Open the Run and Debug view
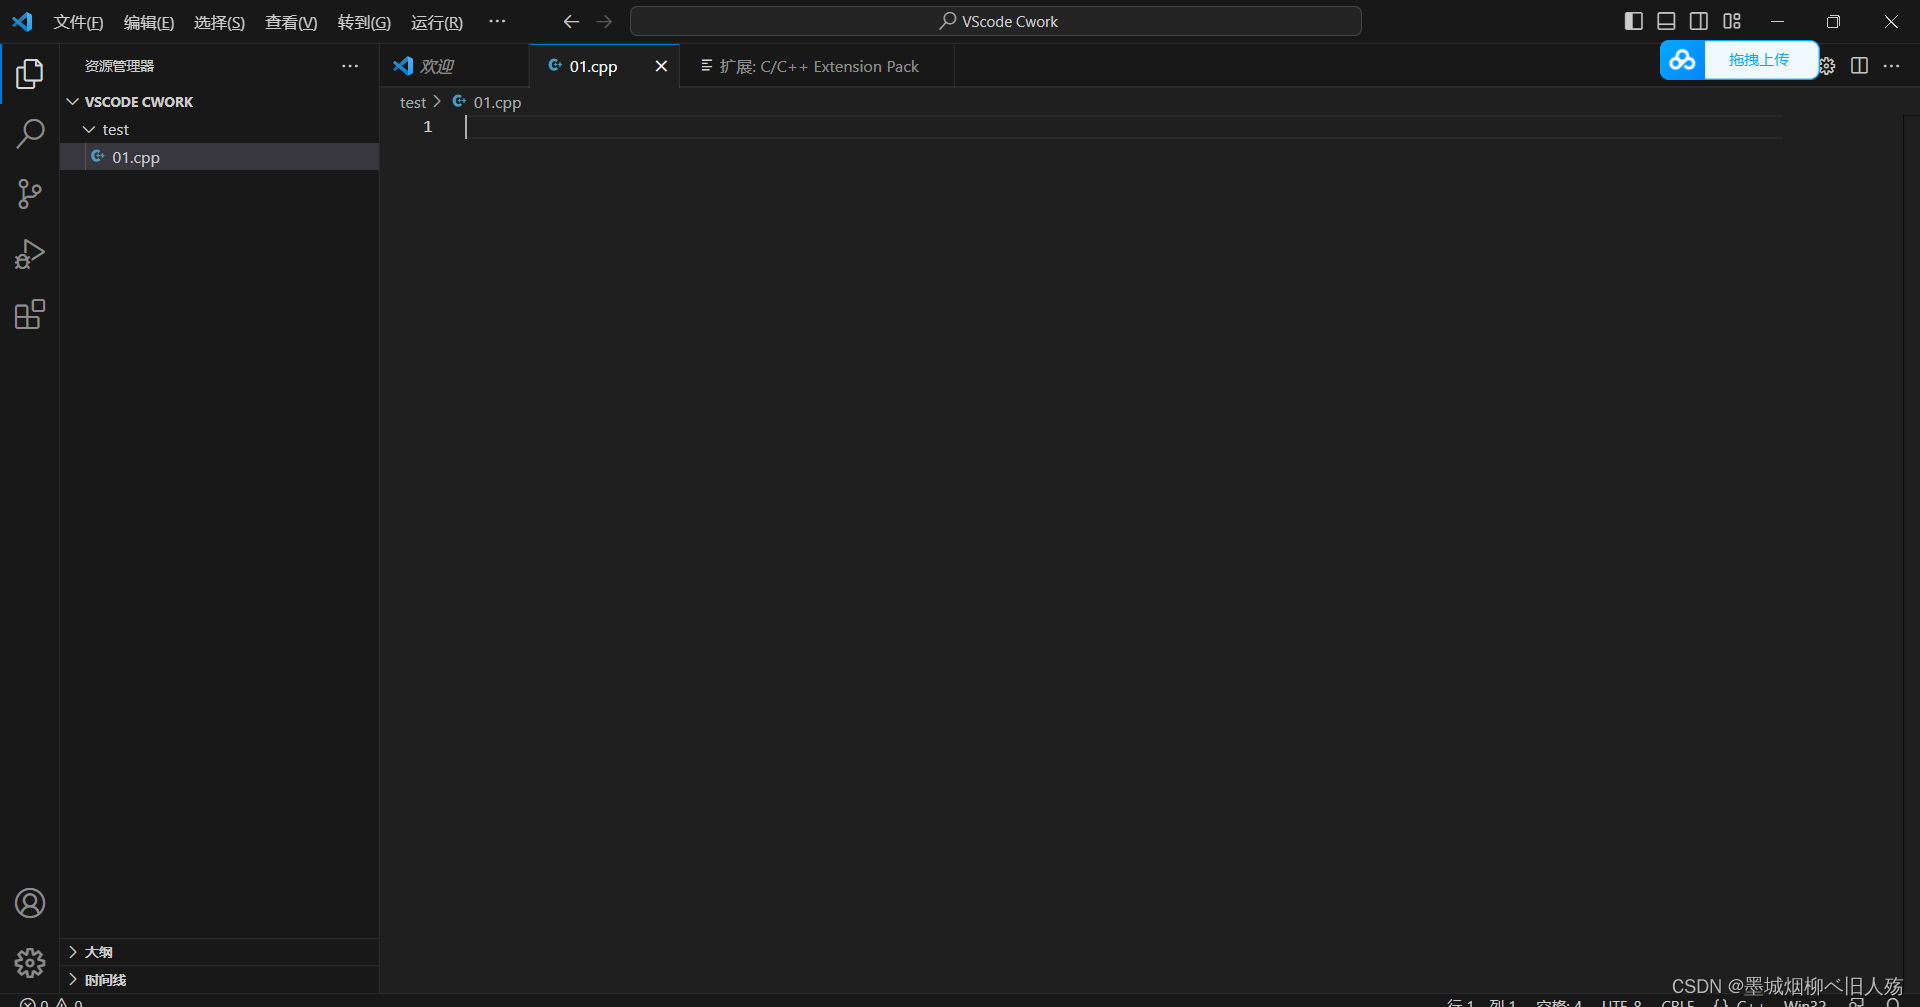The image size is (1920, 1007). [30, 254]
